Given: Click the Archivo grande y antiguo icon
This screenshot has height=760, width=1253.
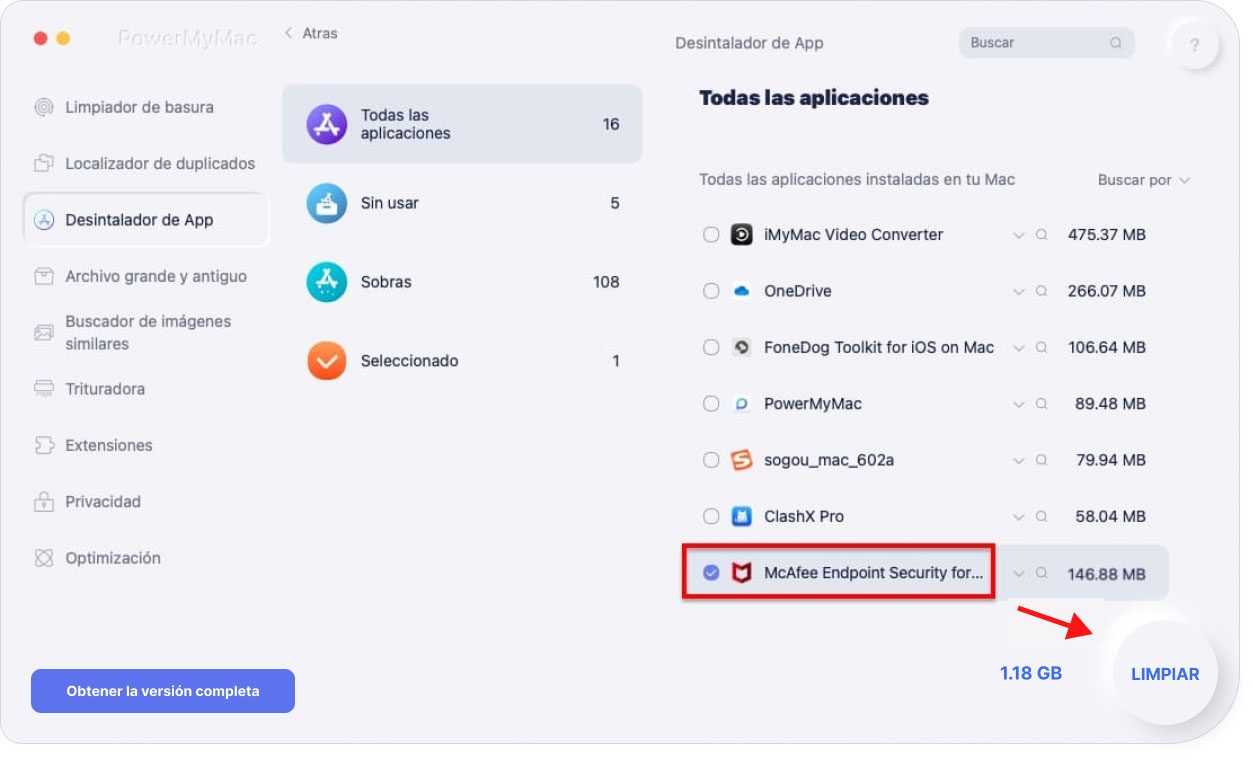Looking at the screenshot, I should pos(44,276).
